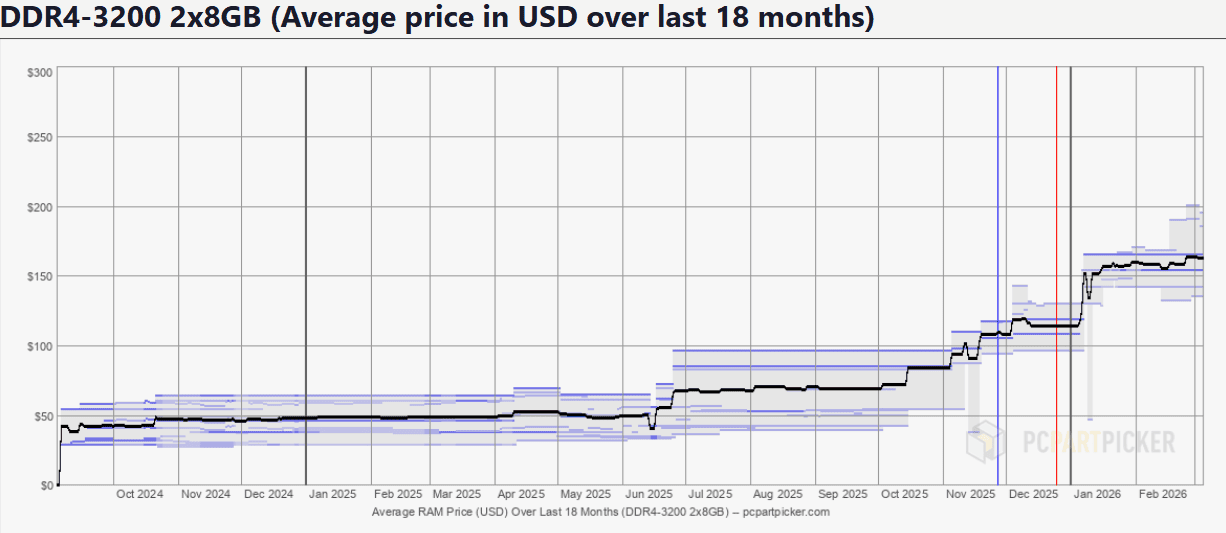Image resolution: width=1226 pixels, height=533 pixels.
Task: Click the PCPartPicker watermark logo icon
Action: (x=988, y=441)
